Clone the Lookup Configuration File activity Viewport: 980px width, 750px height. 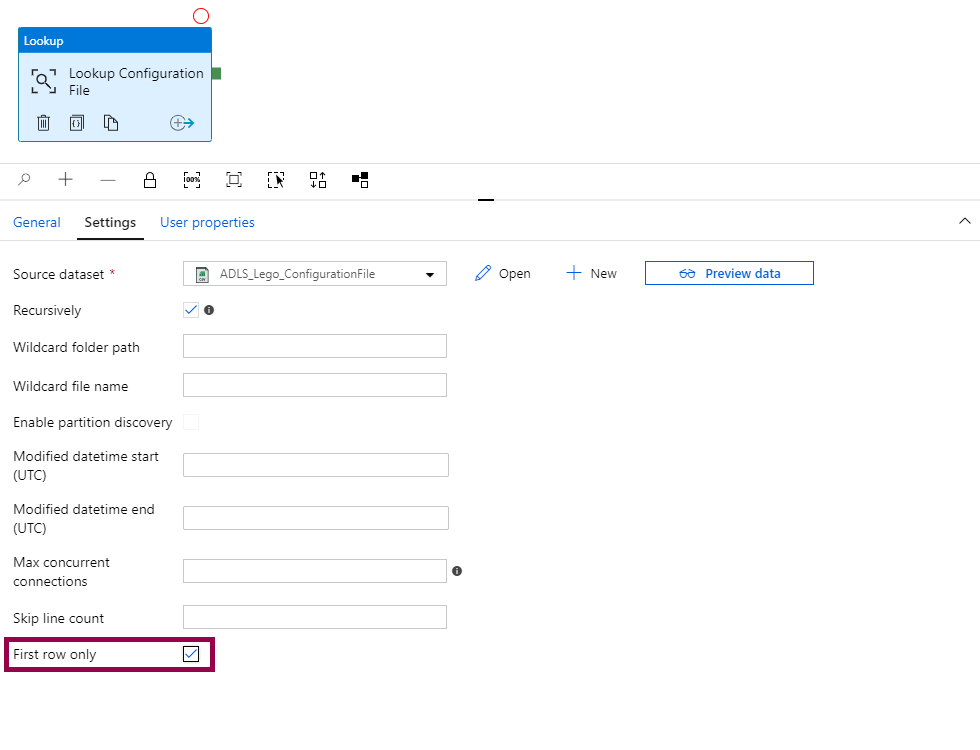pyautogui.click(x=111, y=123)
